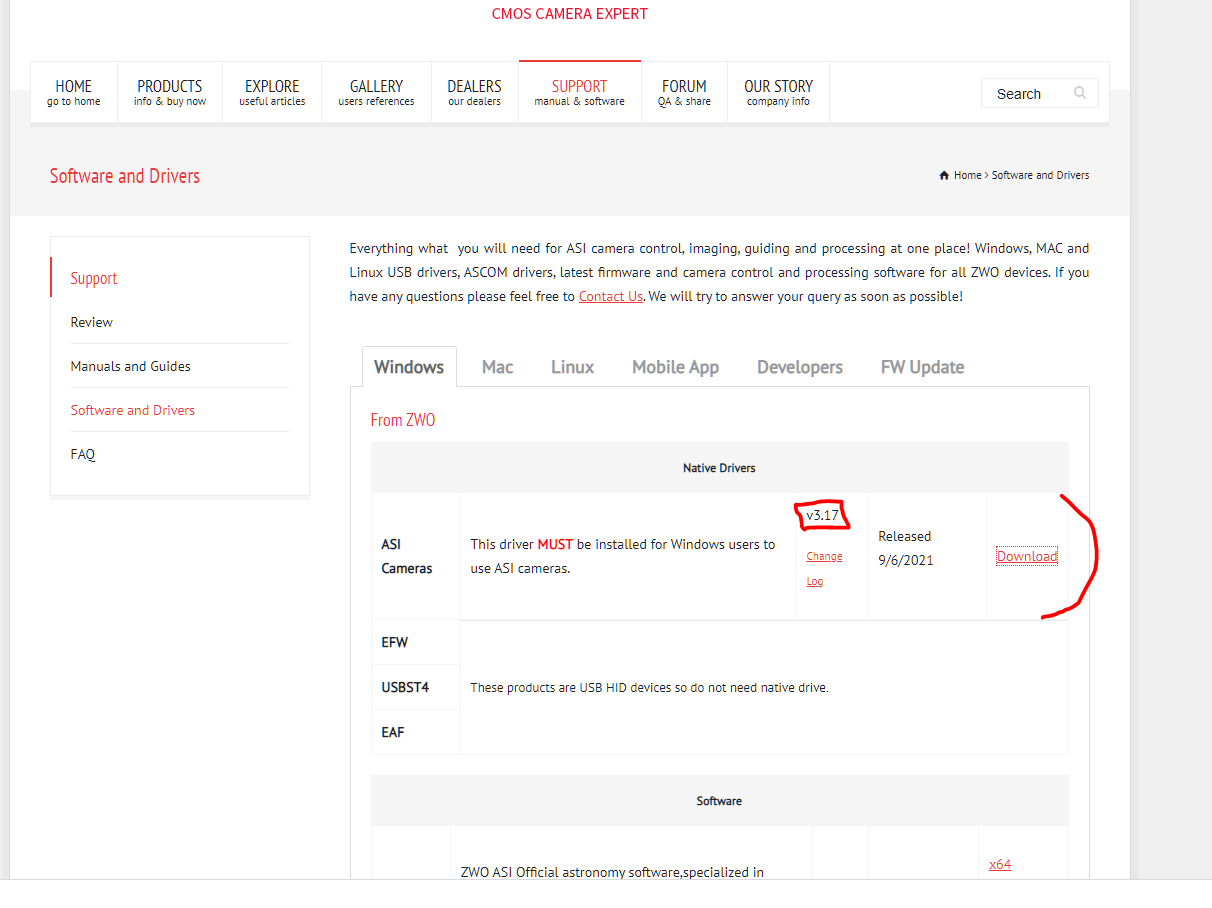The image size is (1212, 908).
Task: Click the EFW row label
Action: [395, 642]
